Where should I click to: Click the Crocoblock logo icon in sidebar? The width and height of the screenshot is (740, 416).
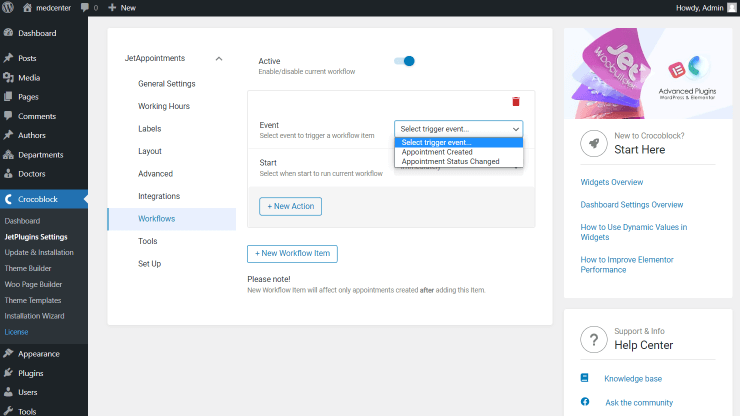tap(8, 199)
